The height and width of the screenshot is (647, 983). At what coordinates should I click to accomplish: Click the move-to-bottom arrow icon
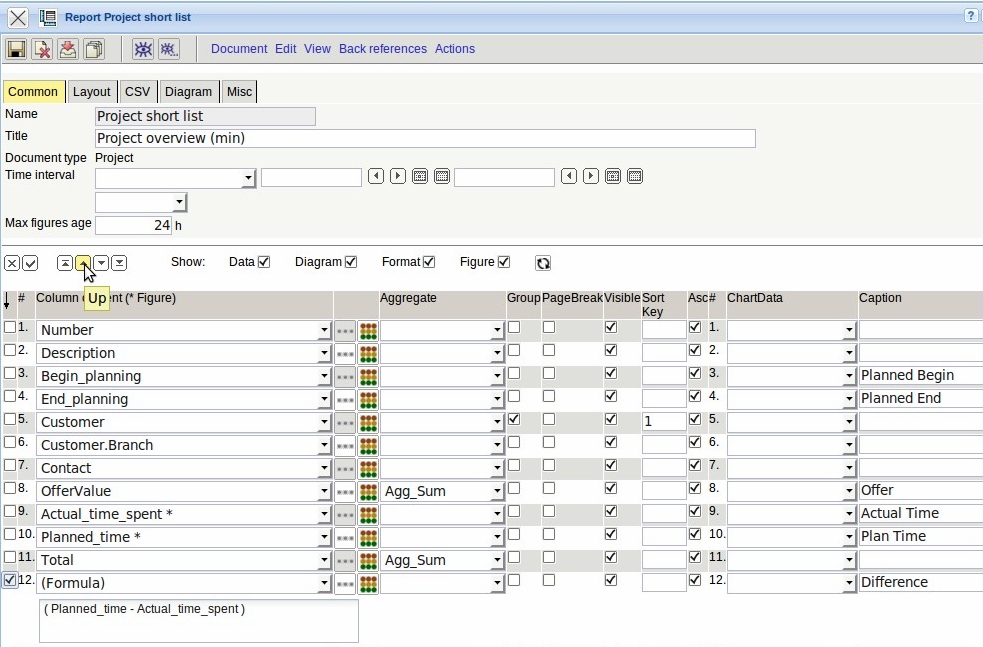pyautogui.click(x=119, y=263)
